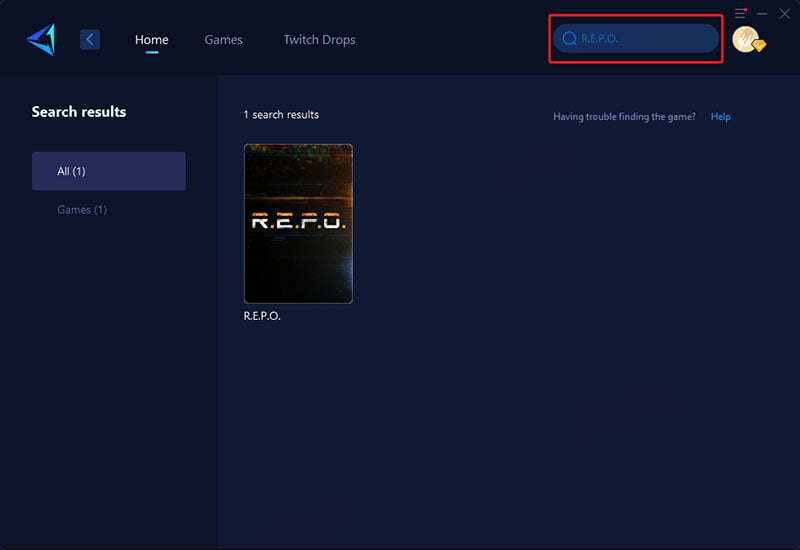The image size is (800, 550).
Task: Click the GearUP Booster logo
Action: (x=41, y=39)
